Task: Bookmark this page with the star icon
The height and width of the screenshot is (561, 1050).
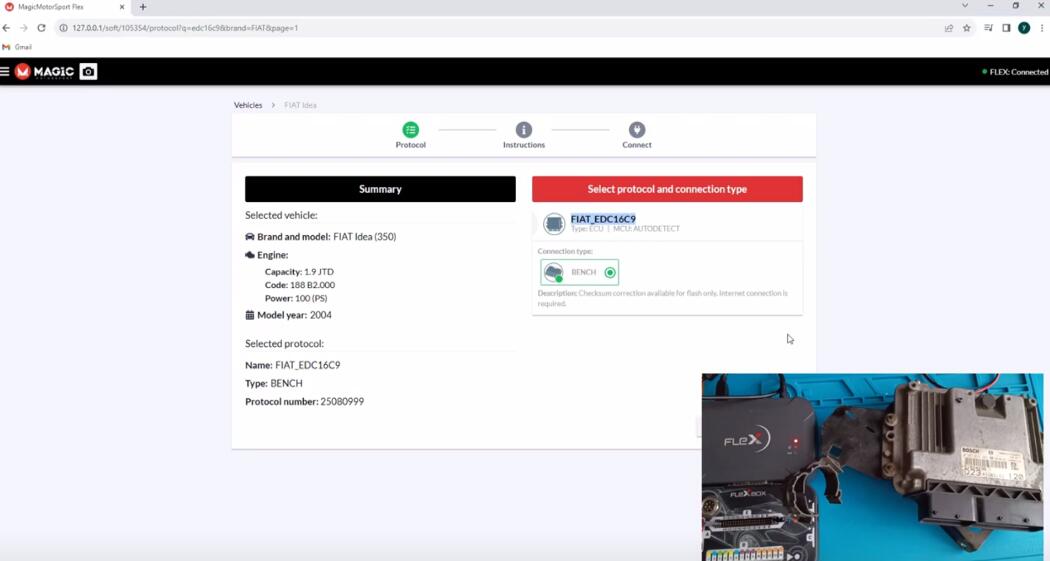Action: (966, 28)
